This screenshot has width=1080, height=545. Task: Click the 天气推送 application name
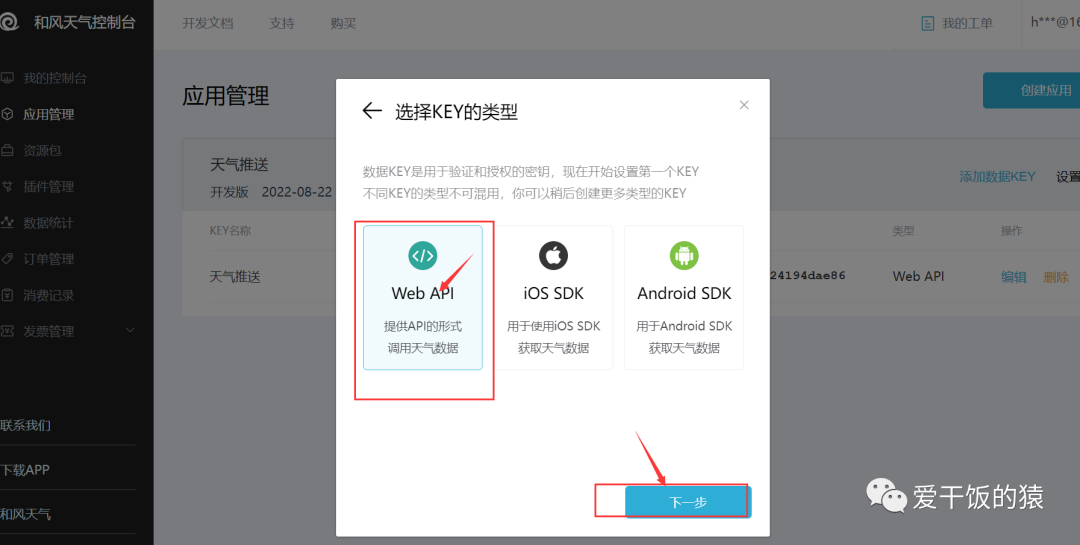pos(239,165)
